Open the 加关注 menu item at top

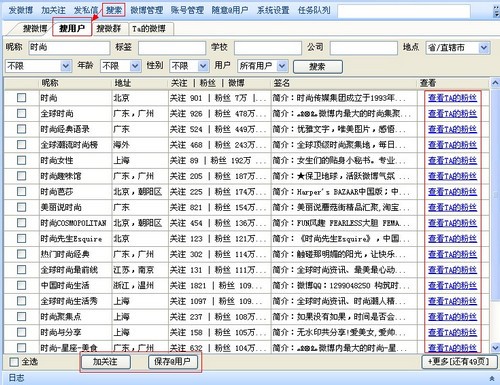pos(53,10)
